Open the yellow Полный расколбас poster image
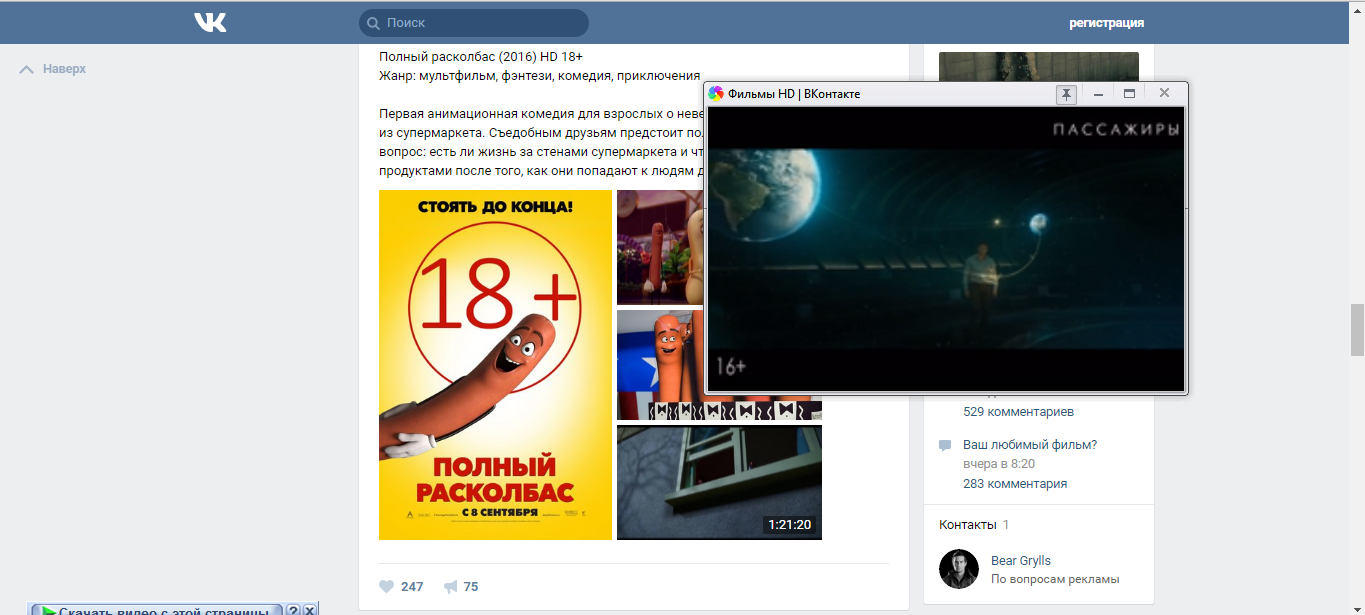The image size is (1365, 615). coord(495,365)
